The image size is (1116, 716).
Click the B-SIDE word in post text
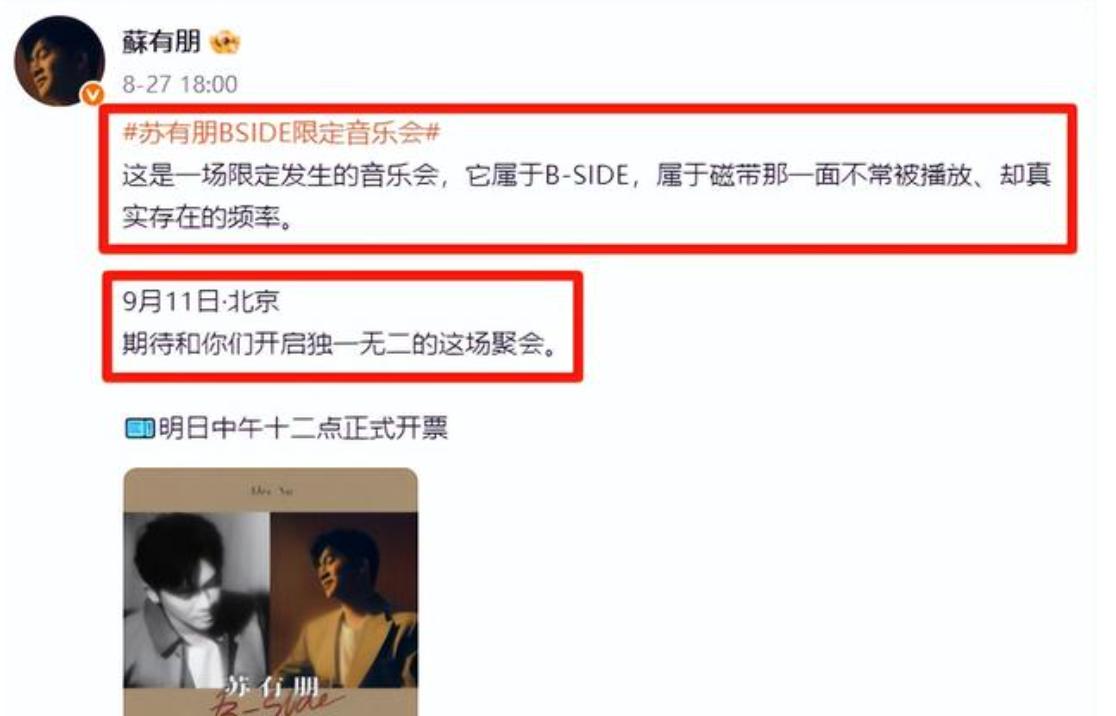(x=586, y=175)
